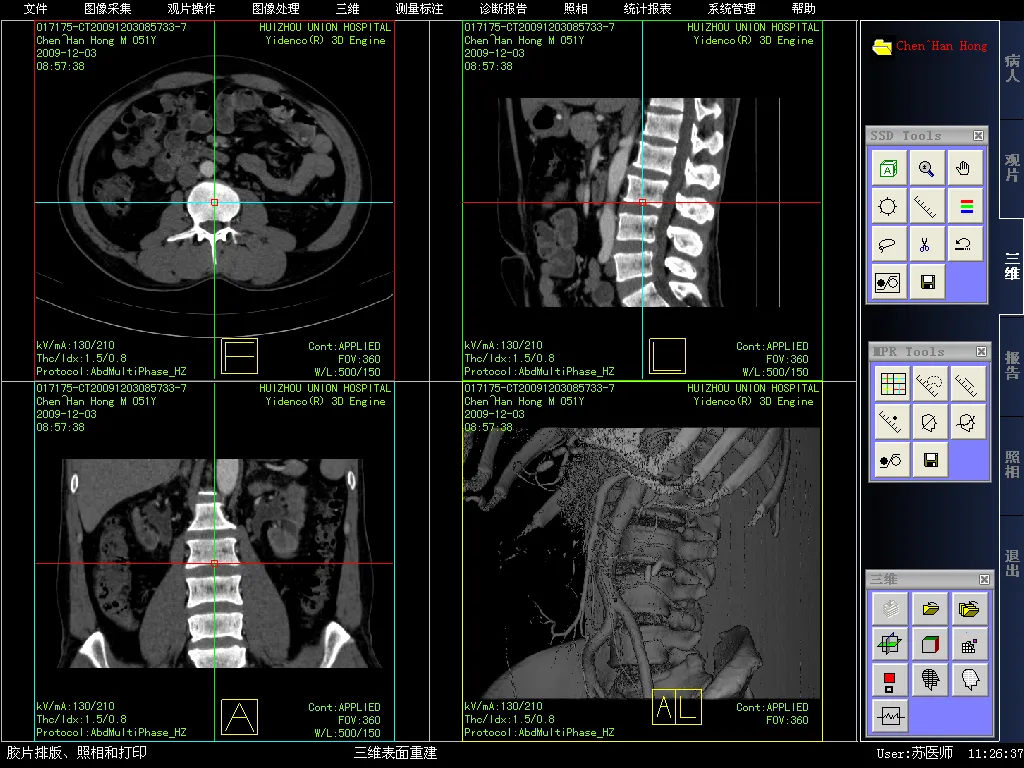Viewport: 1024px width, 768px height.
Task: Switch to the 照相 side tab
Action: point(1012,465)
